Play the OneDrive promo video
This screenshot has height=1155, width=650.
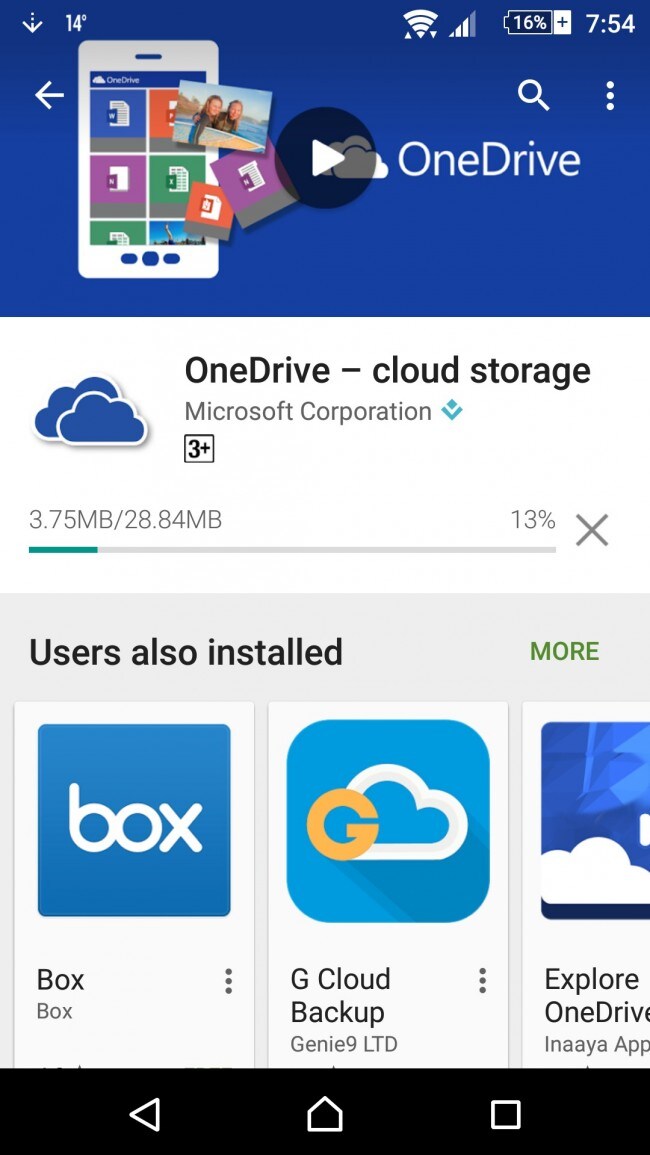click(x=325, y=158)
